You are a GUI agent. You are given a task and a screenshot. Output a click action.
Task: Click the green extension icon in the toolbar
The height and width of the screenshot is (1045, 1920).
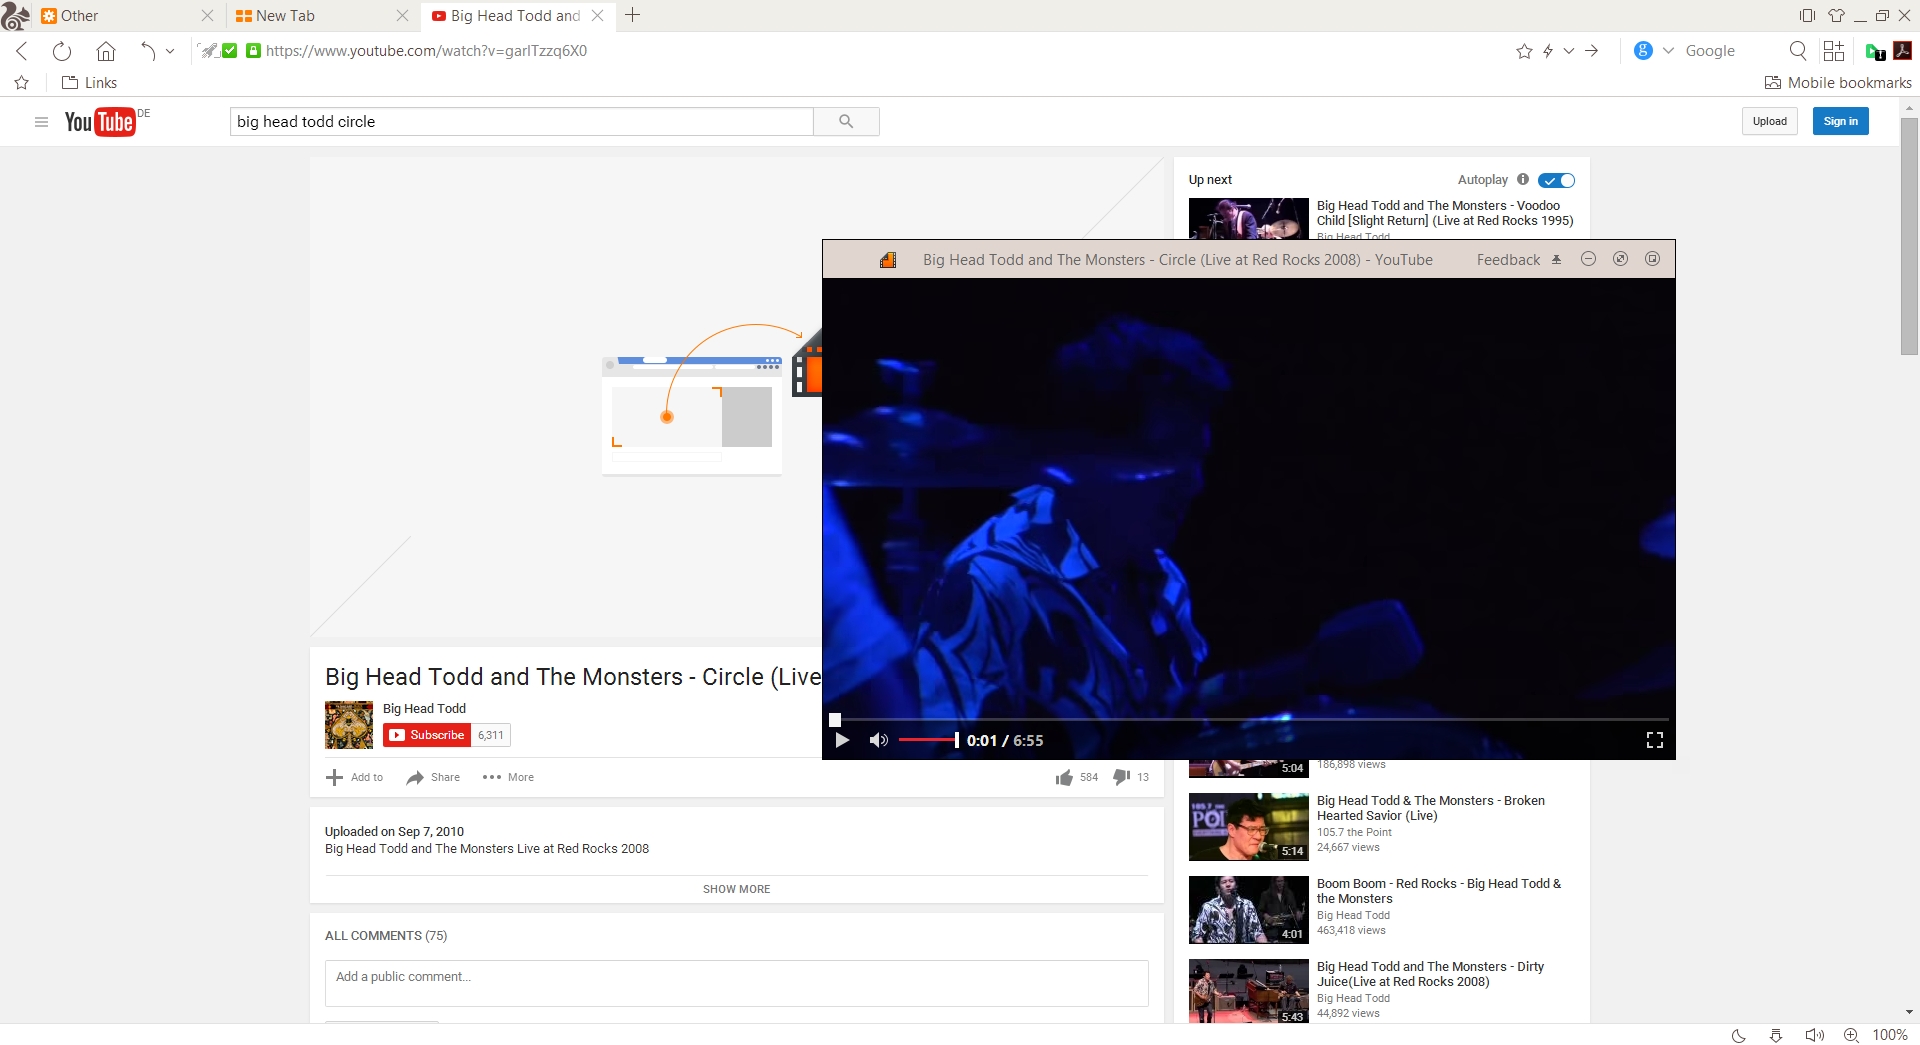pos(1875,51)
